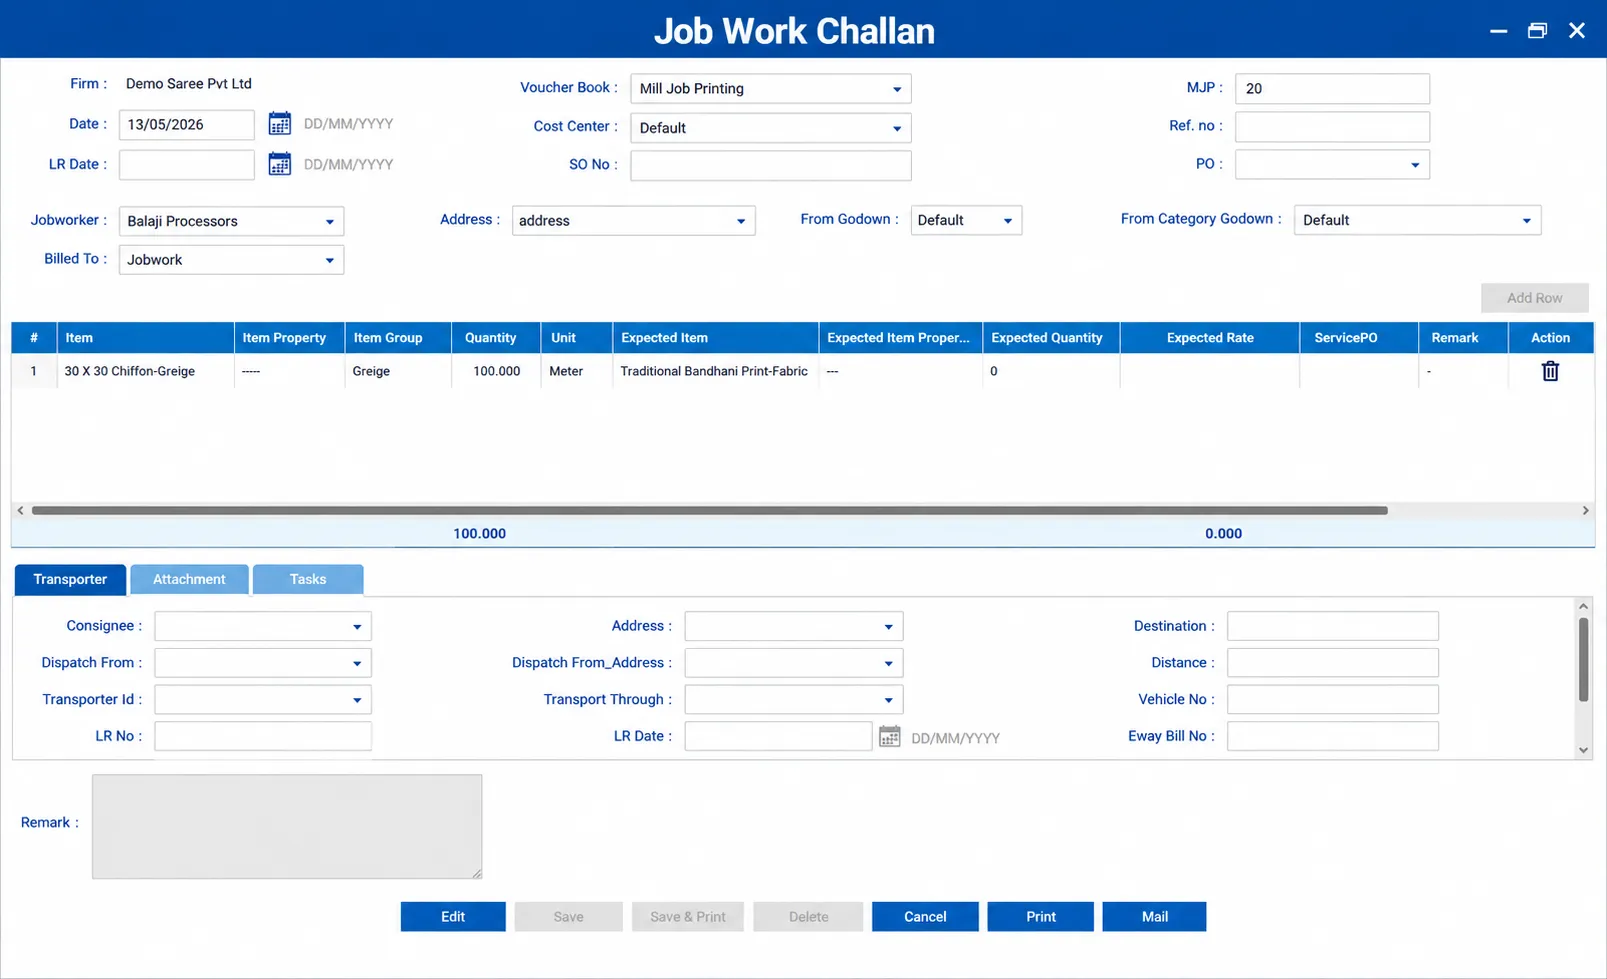Image resolution: width=1607 pixels, height=979 pixels.
Task: Click the Expected Quantity column header
Action: pyautogui.click(x=1051, y=338)
